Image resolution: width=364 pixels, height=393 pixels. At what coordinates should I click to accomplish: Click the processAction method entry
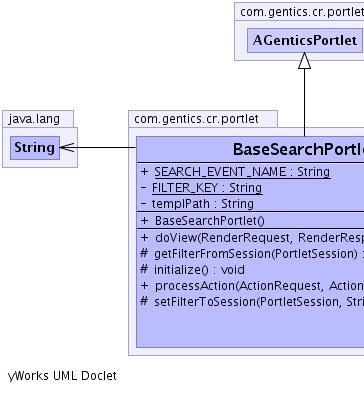pyautogui.click(x=259, y=286)
